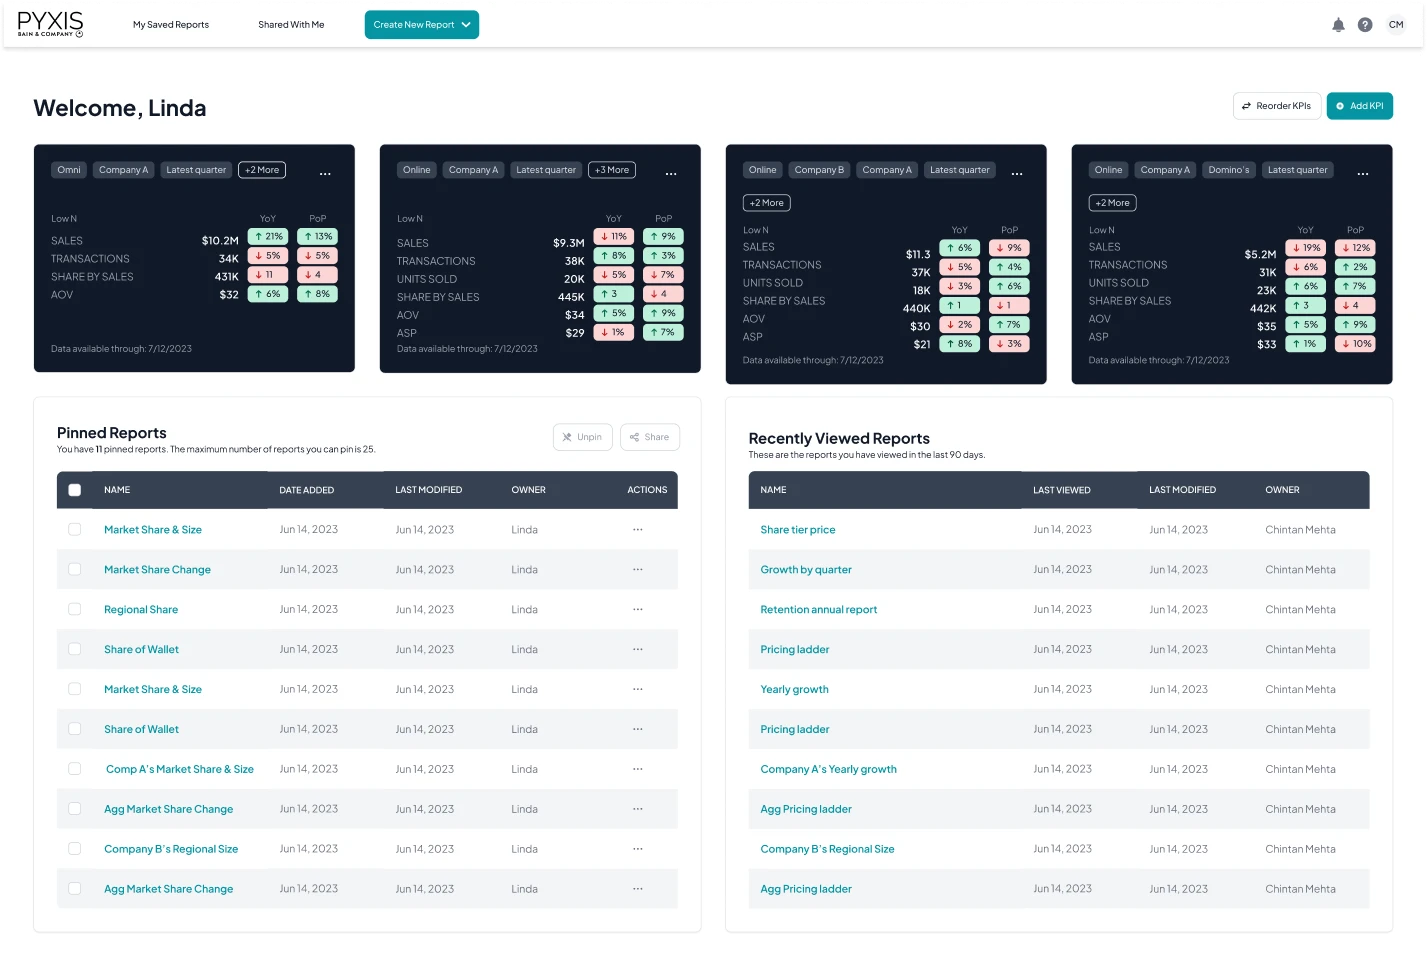Go to My Saved Reports
This screenshot has width=1427, height=953.
coord(170,24)
